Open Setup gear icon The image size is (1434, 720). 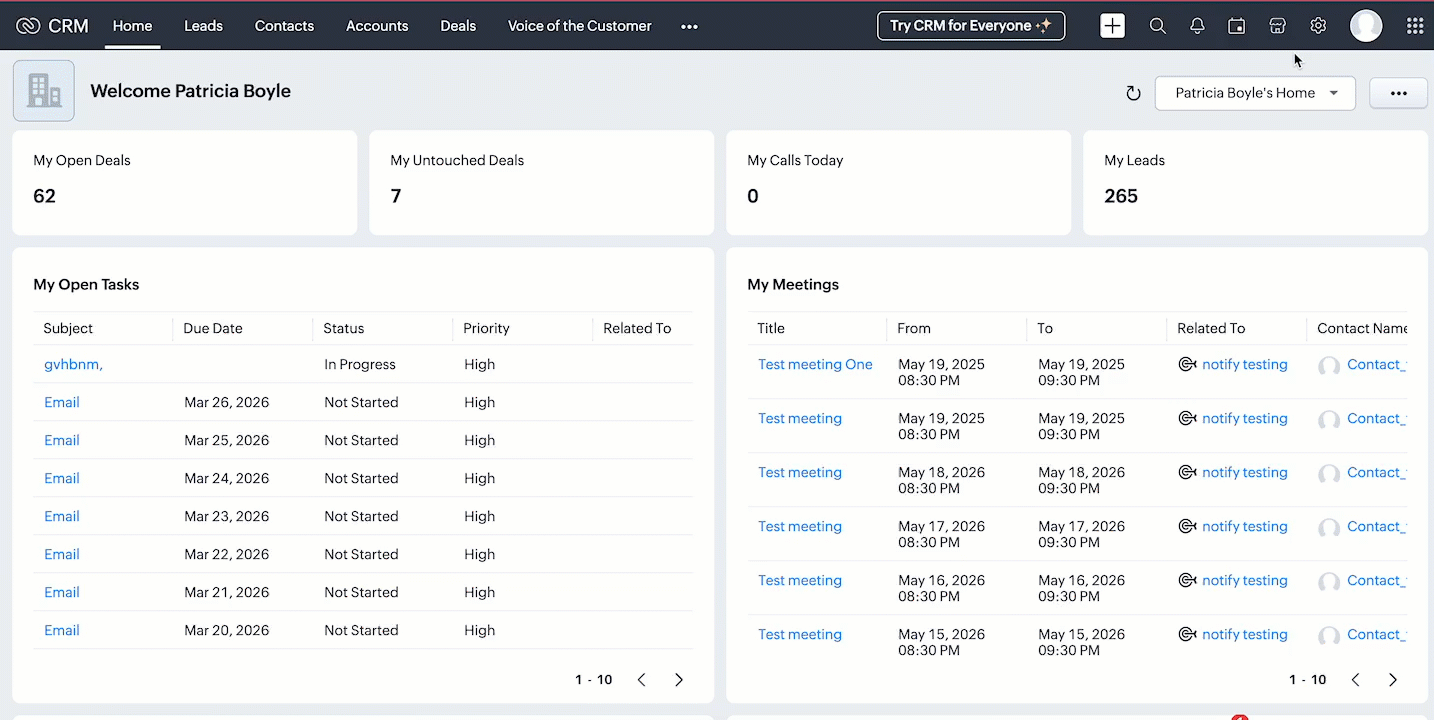[1318, 26]
